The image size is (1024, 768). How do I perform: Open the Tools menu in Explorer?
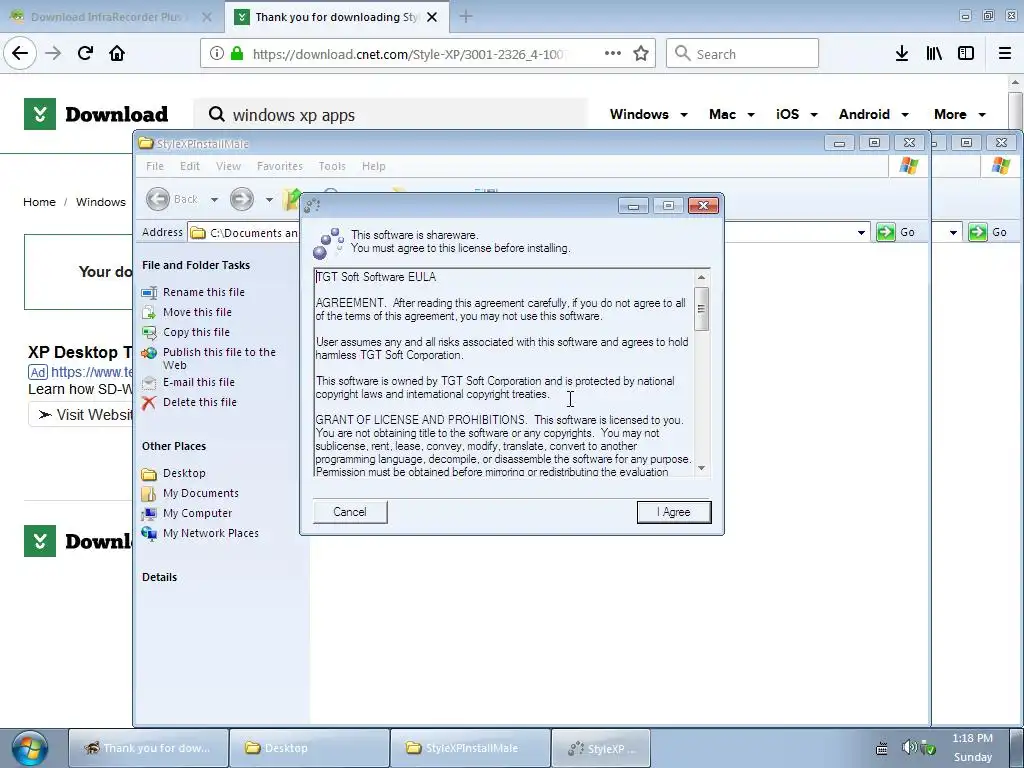tap(332, 166)
